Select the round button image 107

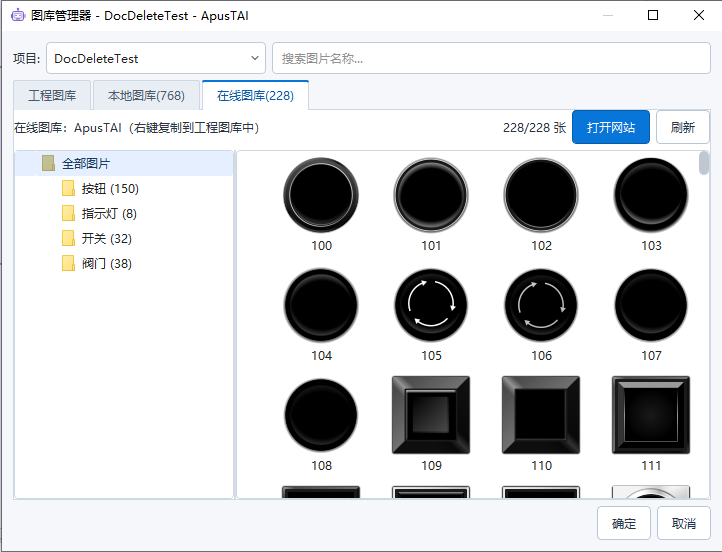(x=651, y=305)
